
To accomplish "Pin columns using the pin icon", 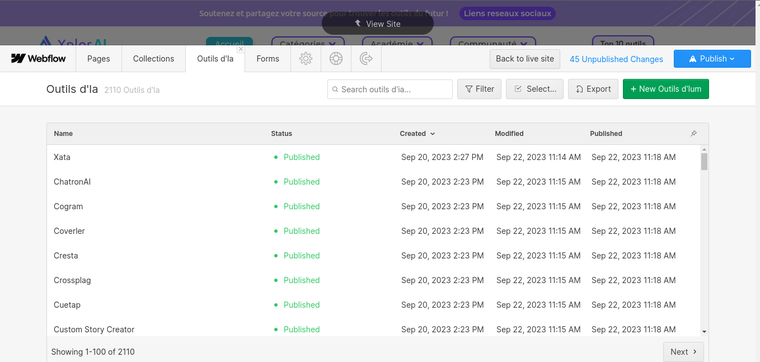I will click(x=694, y=134).
